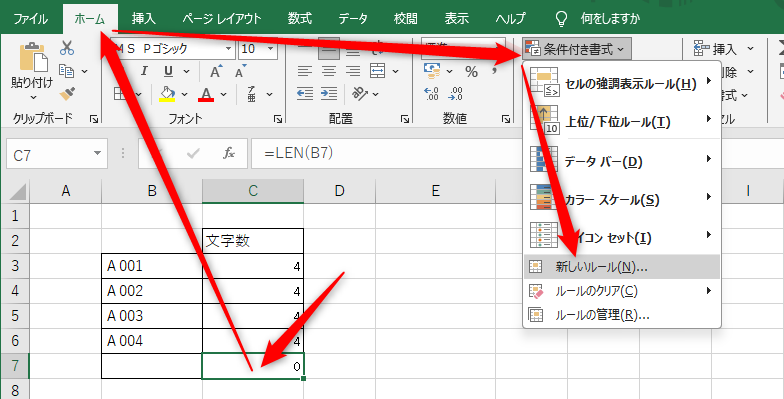Expand the Name Box dropdown arrow
Screen dimensions: 784x399
point(98,154)
